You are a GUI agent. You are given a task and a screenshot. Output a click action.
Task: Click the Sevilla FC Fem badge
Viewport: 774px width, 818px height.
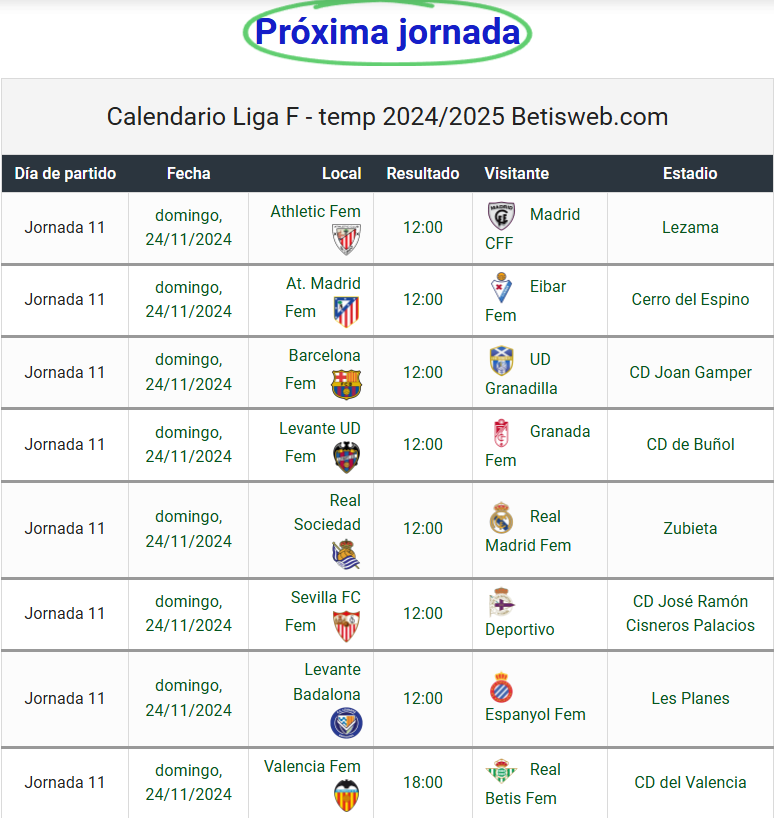coord(346,626)
